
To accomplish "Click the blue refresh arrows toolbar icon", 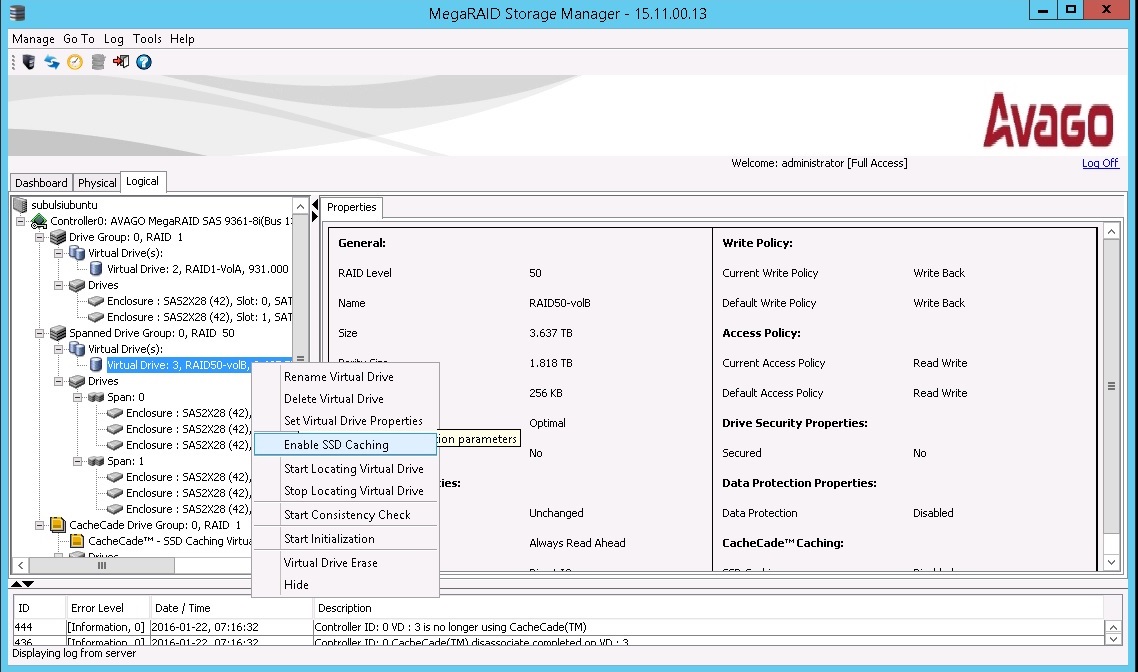I will click(x=51, y=62).
